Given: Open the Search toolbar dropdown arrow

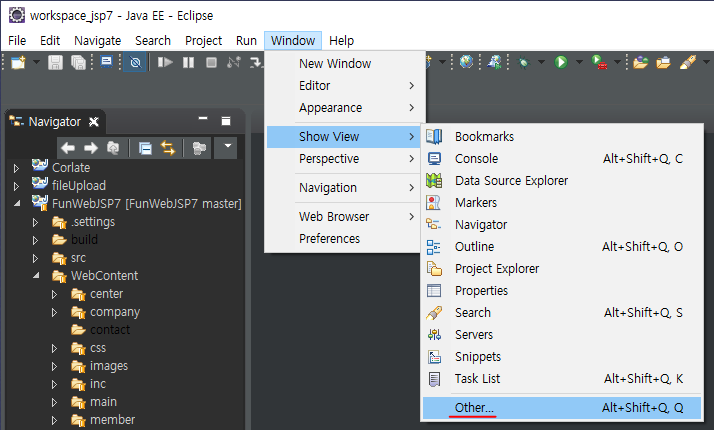Looking at the screenshot, I should pyautogui.click(x=706, y=61).
